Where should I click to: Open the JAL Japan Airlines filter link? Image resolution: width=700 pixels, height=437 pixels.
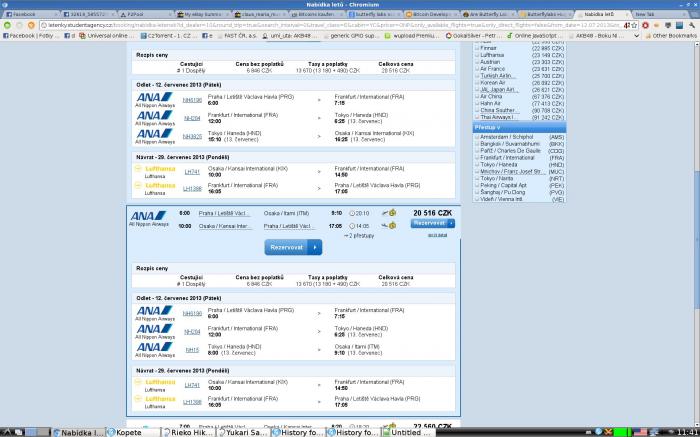(499, 90)
